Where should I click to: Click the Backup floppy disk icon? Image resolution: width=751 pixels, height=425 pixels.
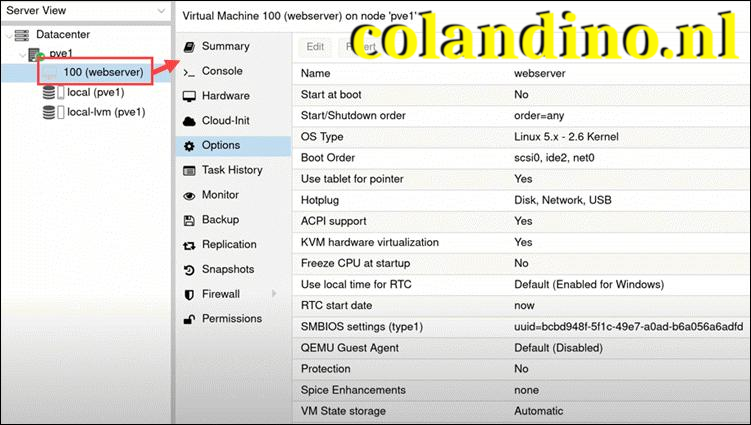(x=189, y=220)
